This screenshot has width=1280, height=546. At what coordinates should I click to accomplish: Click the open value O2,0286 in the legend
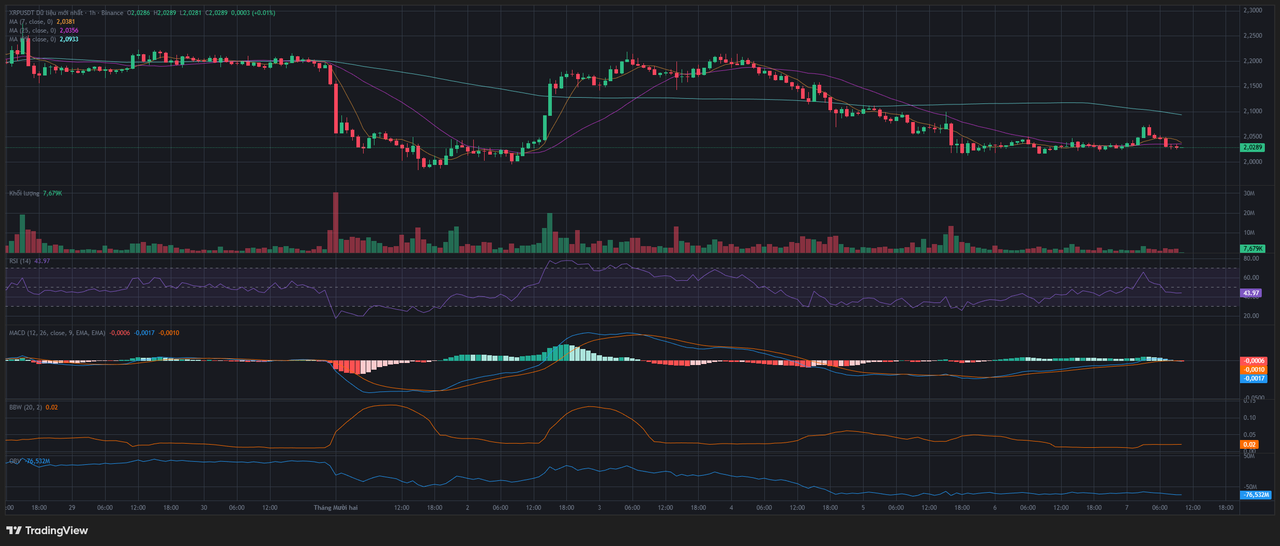coord(138,13)
